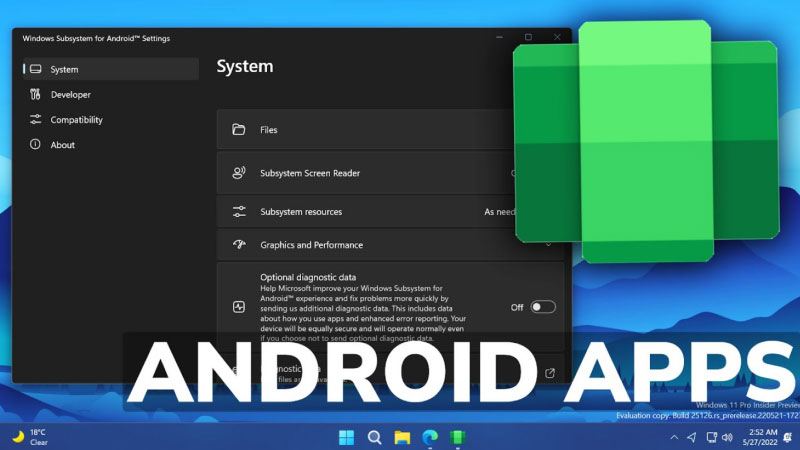
Task: Select the System sidebar item
Action: pos(111,69)
